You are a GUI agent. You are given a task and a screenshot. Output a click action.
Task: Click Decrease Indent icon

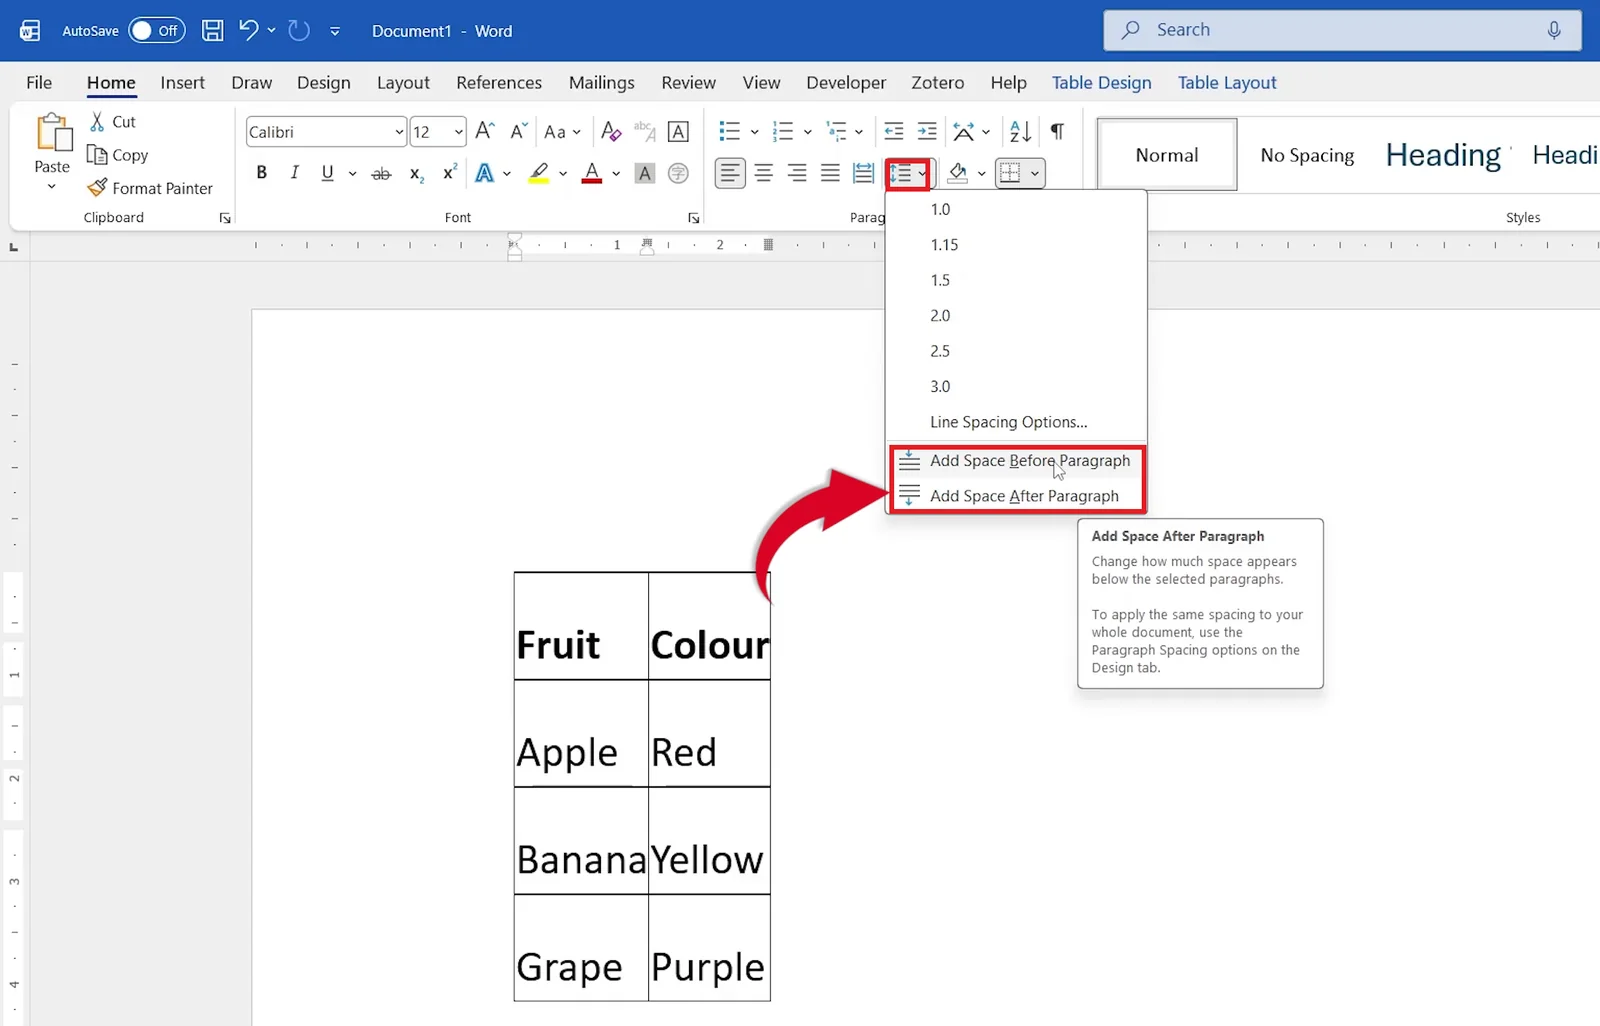(894, 131)
